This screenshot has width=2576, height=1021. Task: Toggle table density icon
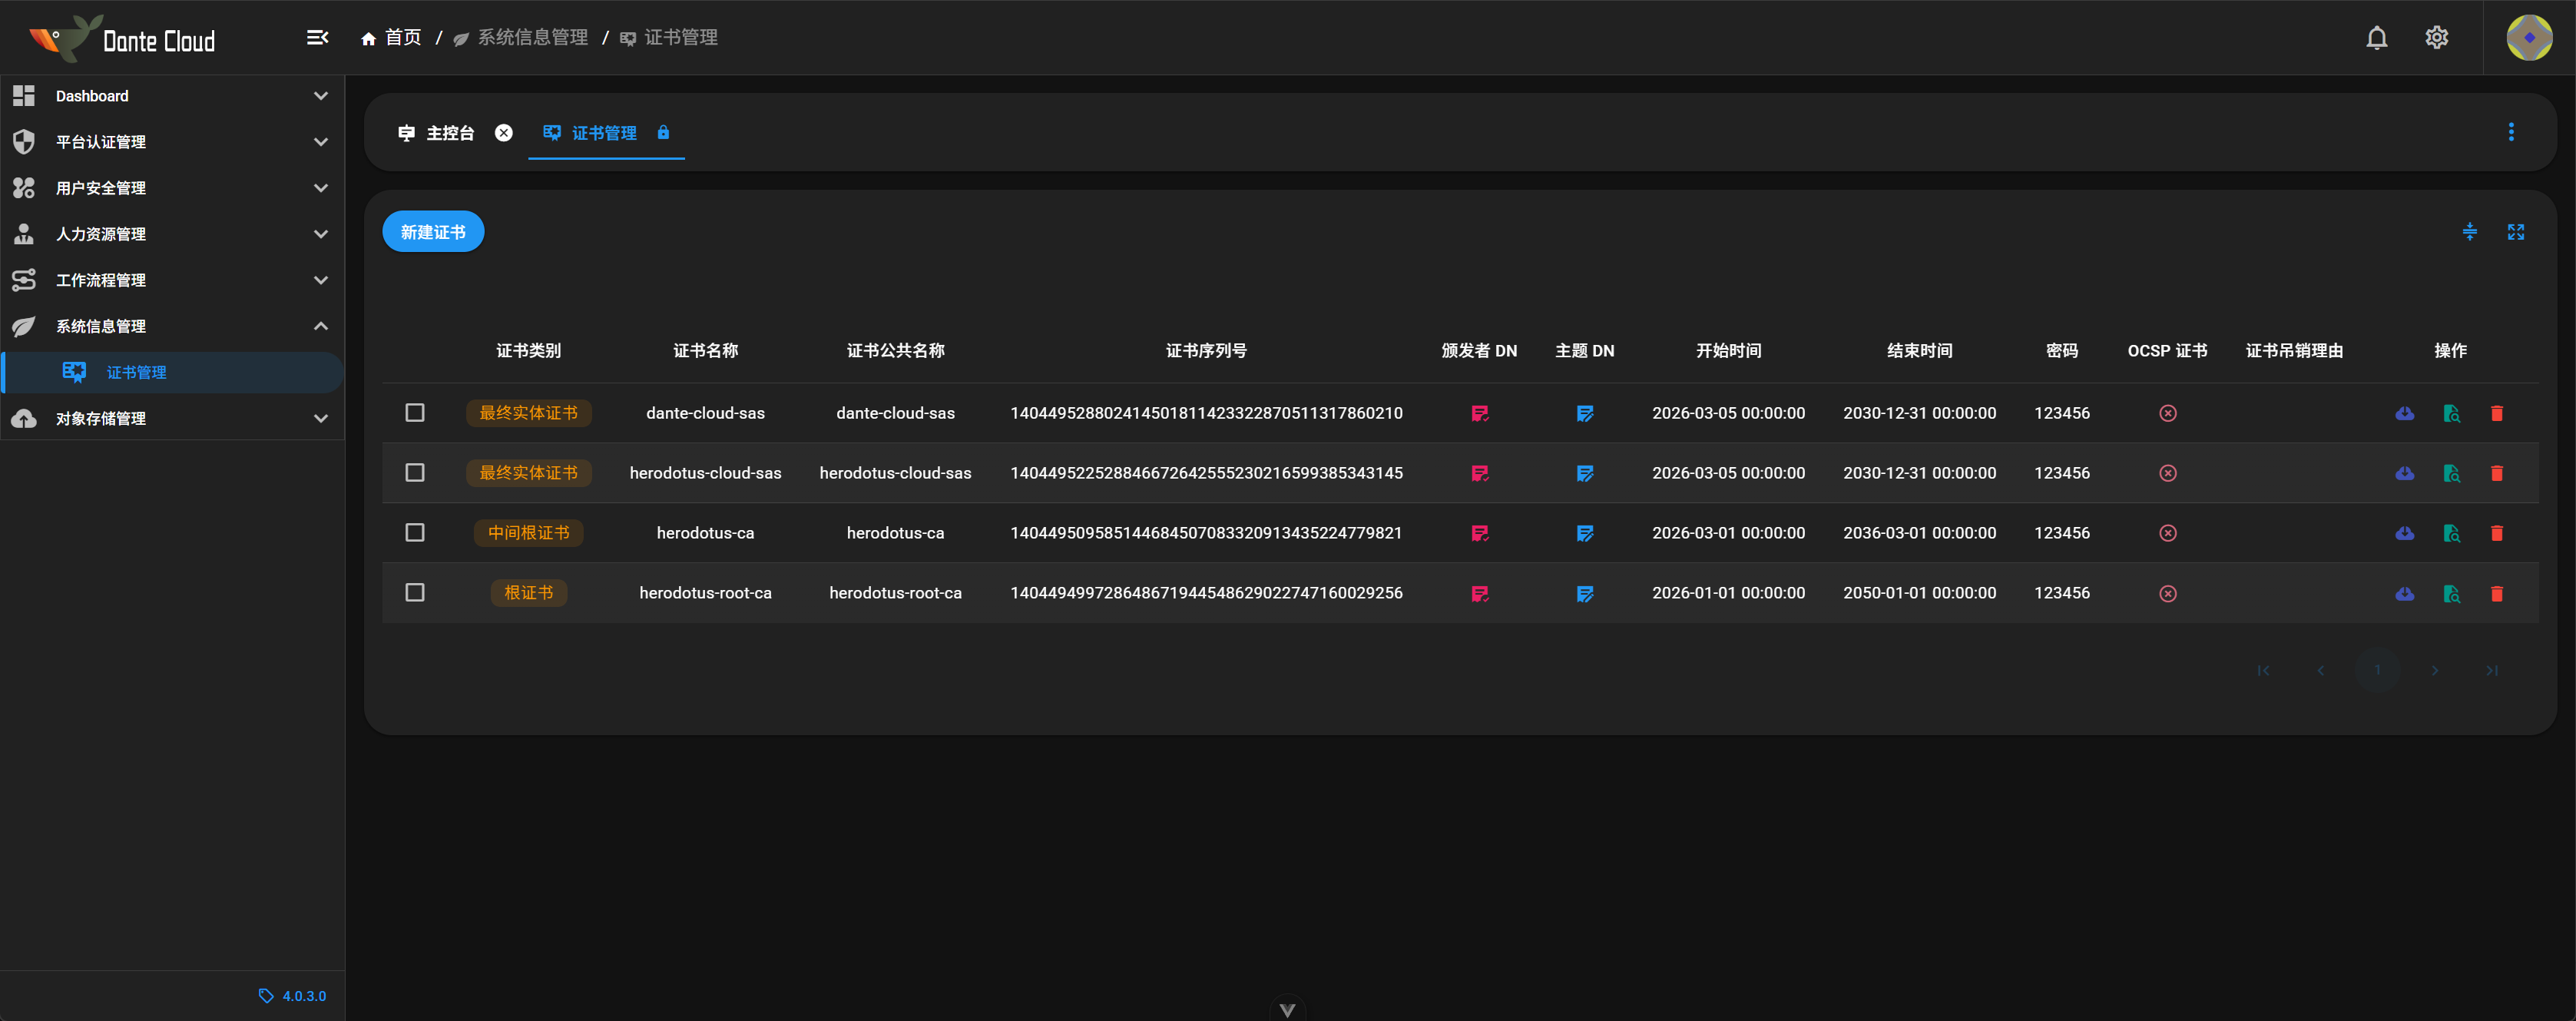2469,232
